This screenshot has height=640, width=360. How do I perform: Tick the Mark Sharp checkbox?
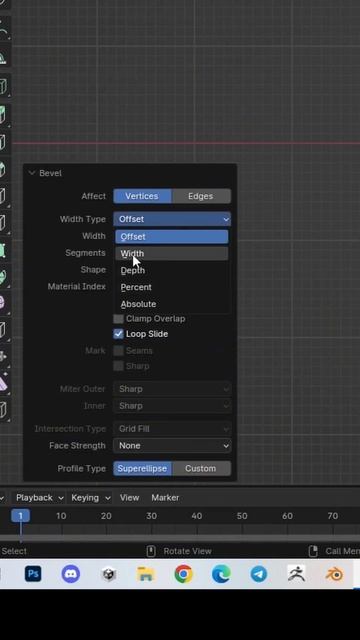click(x=118, y=366)
